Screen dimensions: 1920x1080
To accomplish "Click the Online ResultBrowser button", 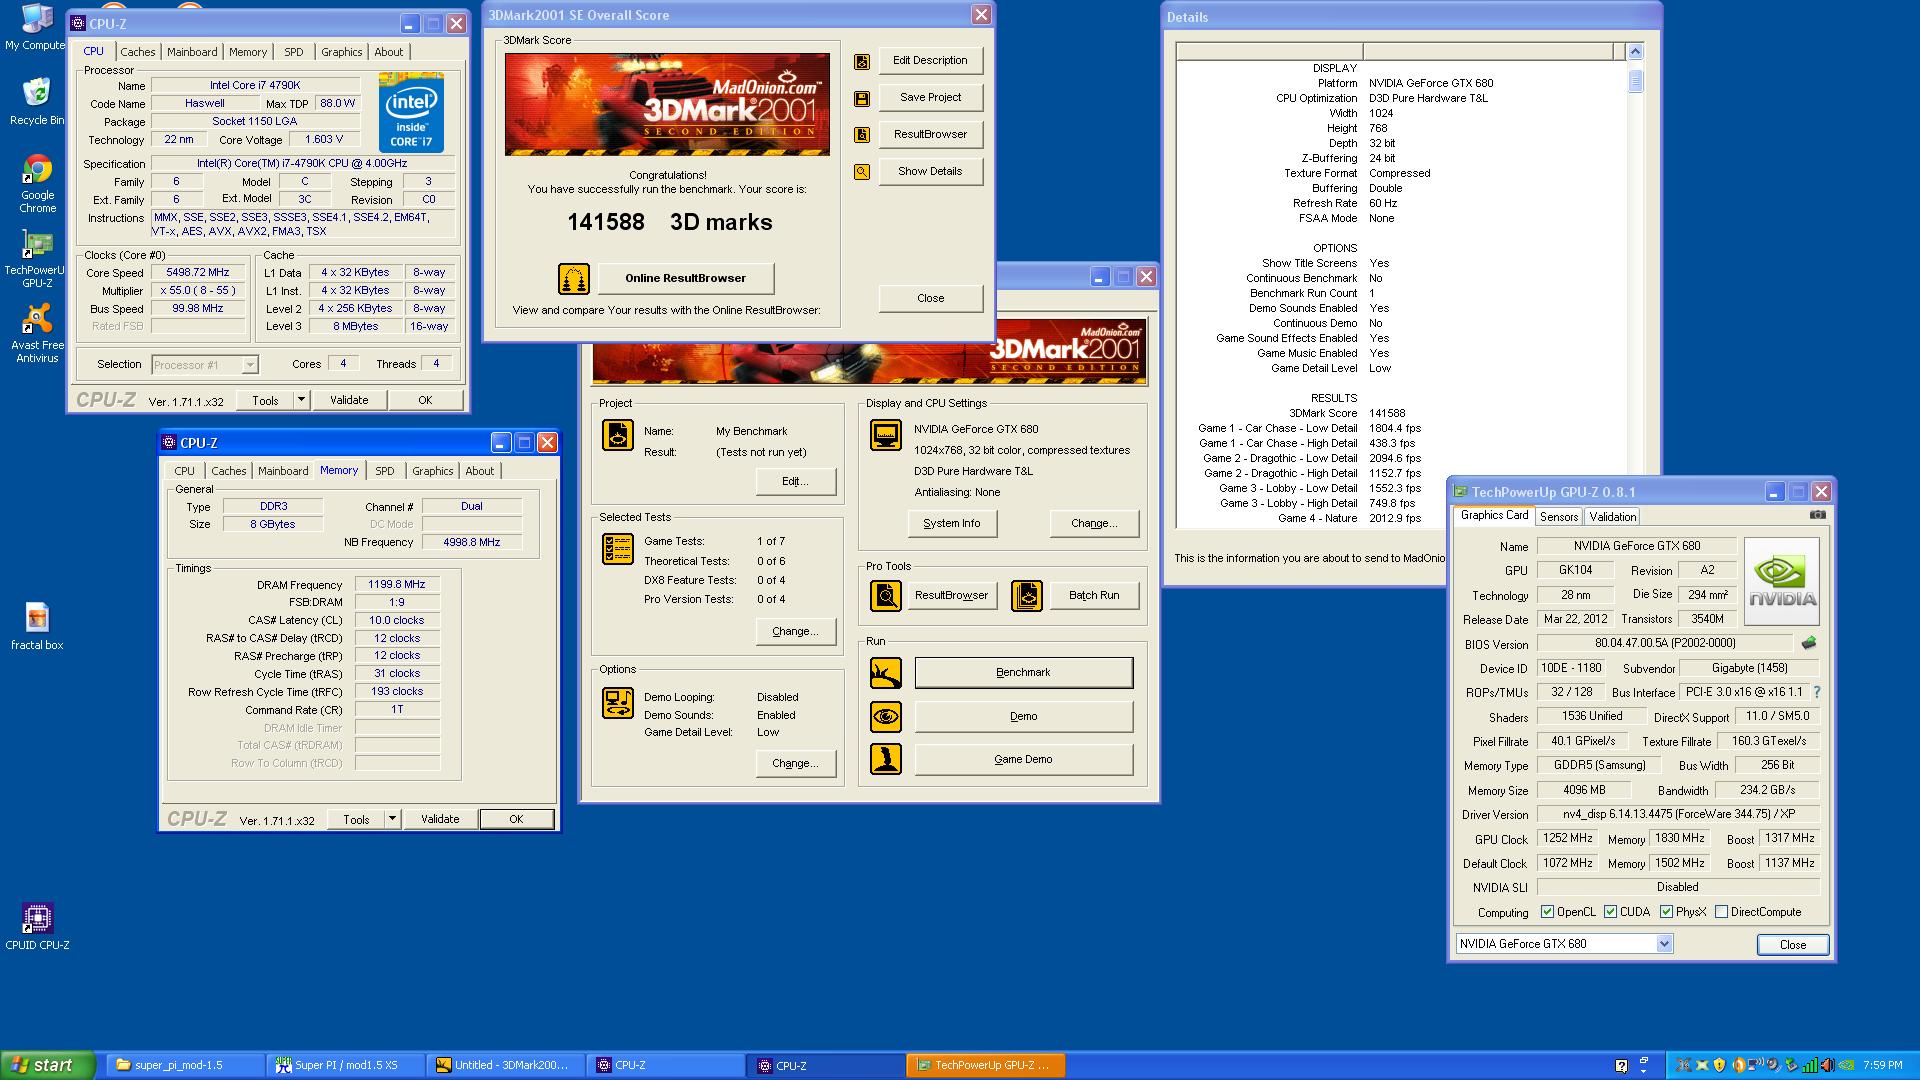I will (685, 278).
